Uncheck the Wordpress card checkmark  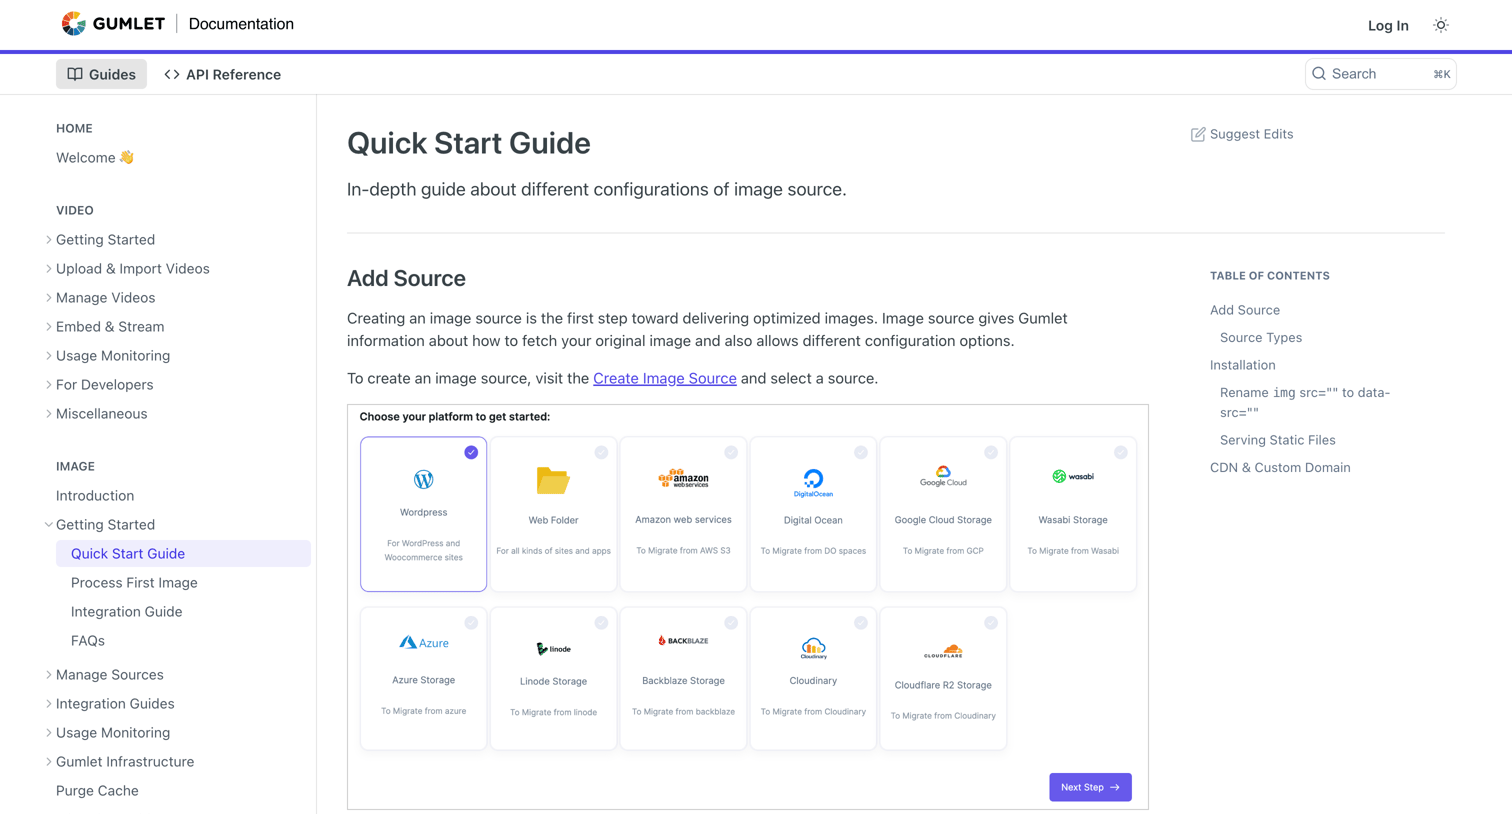coord(471,452)
